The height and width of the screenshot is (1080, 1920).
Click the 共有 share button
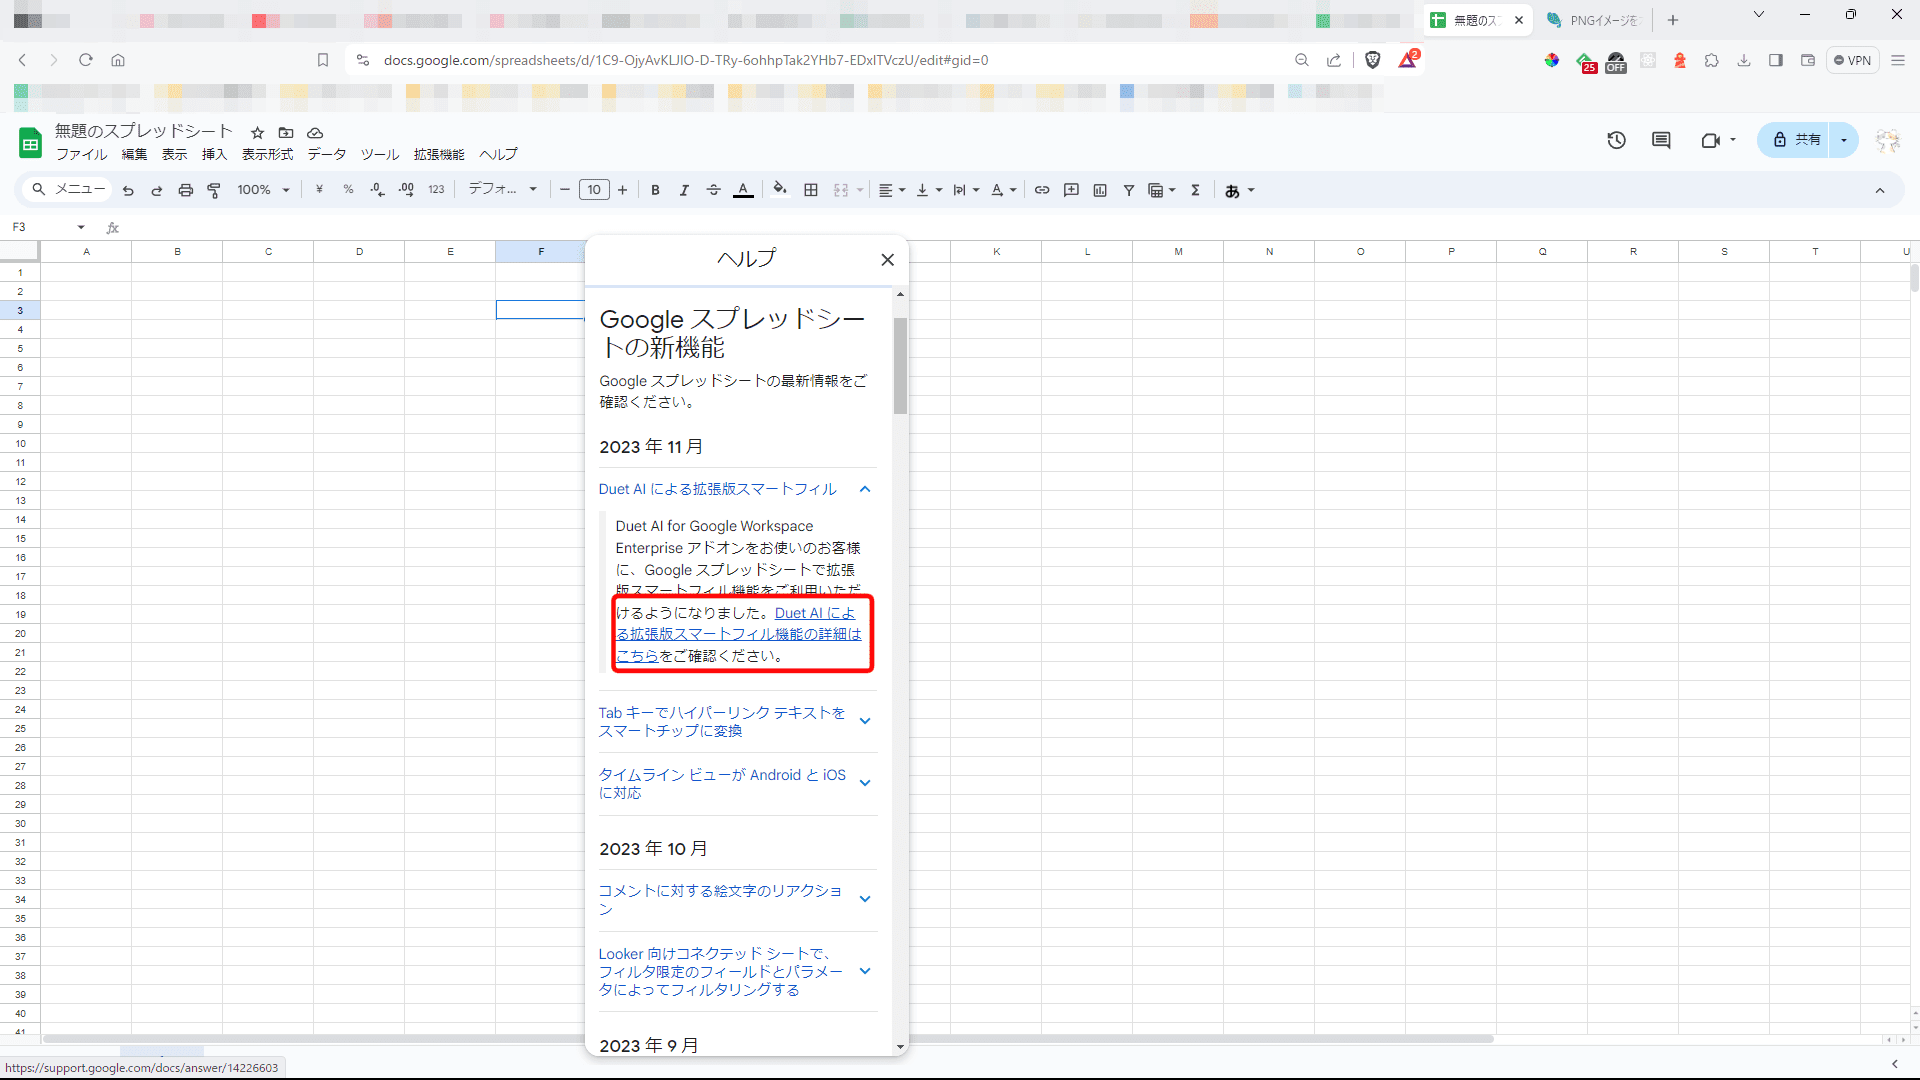[x=1797, y=140]
